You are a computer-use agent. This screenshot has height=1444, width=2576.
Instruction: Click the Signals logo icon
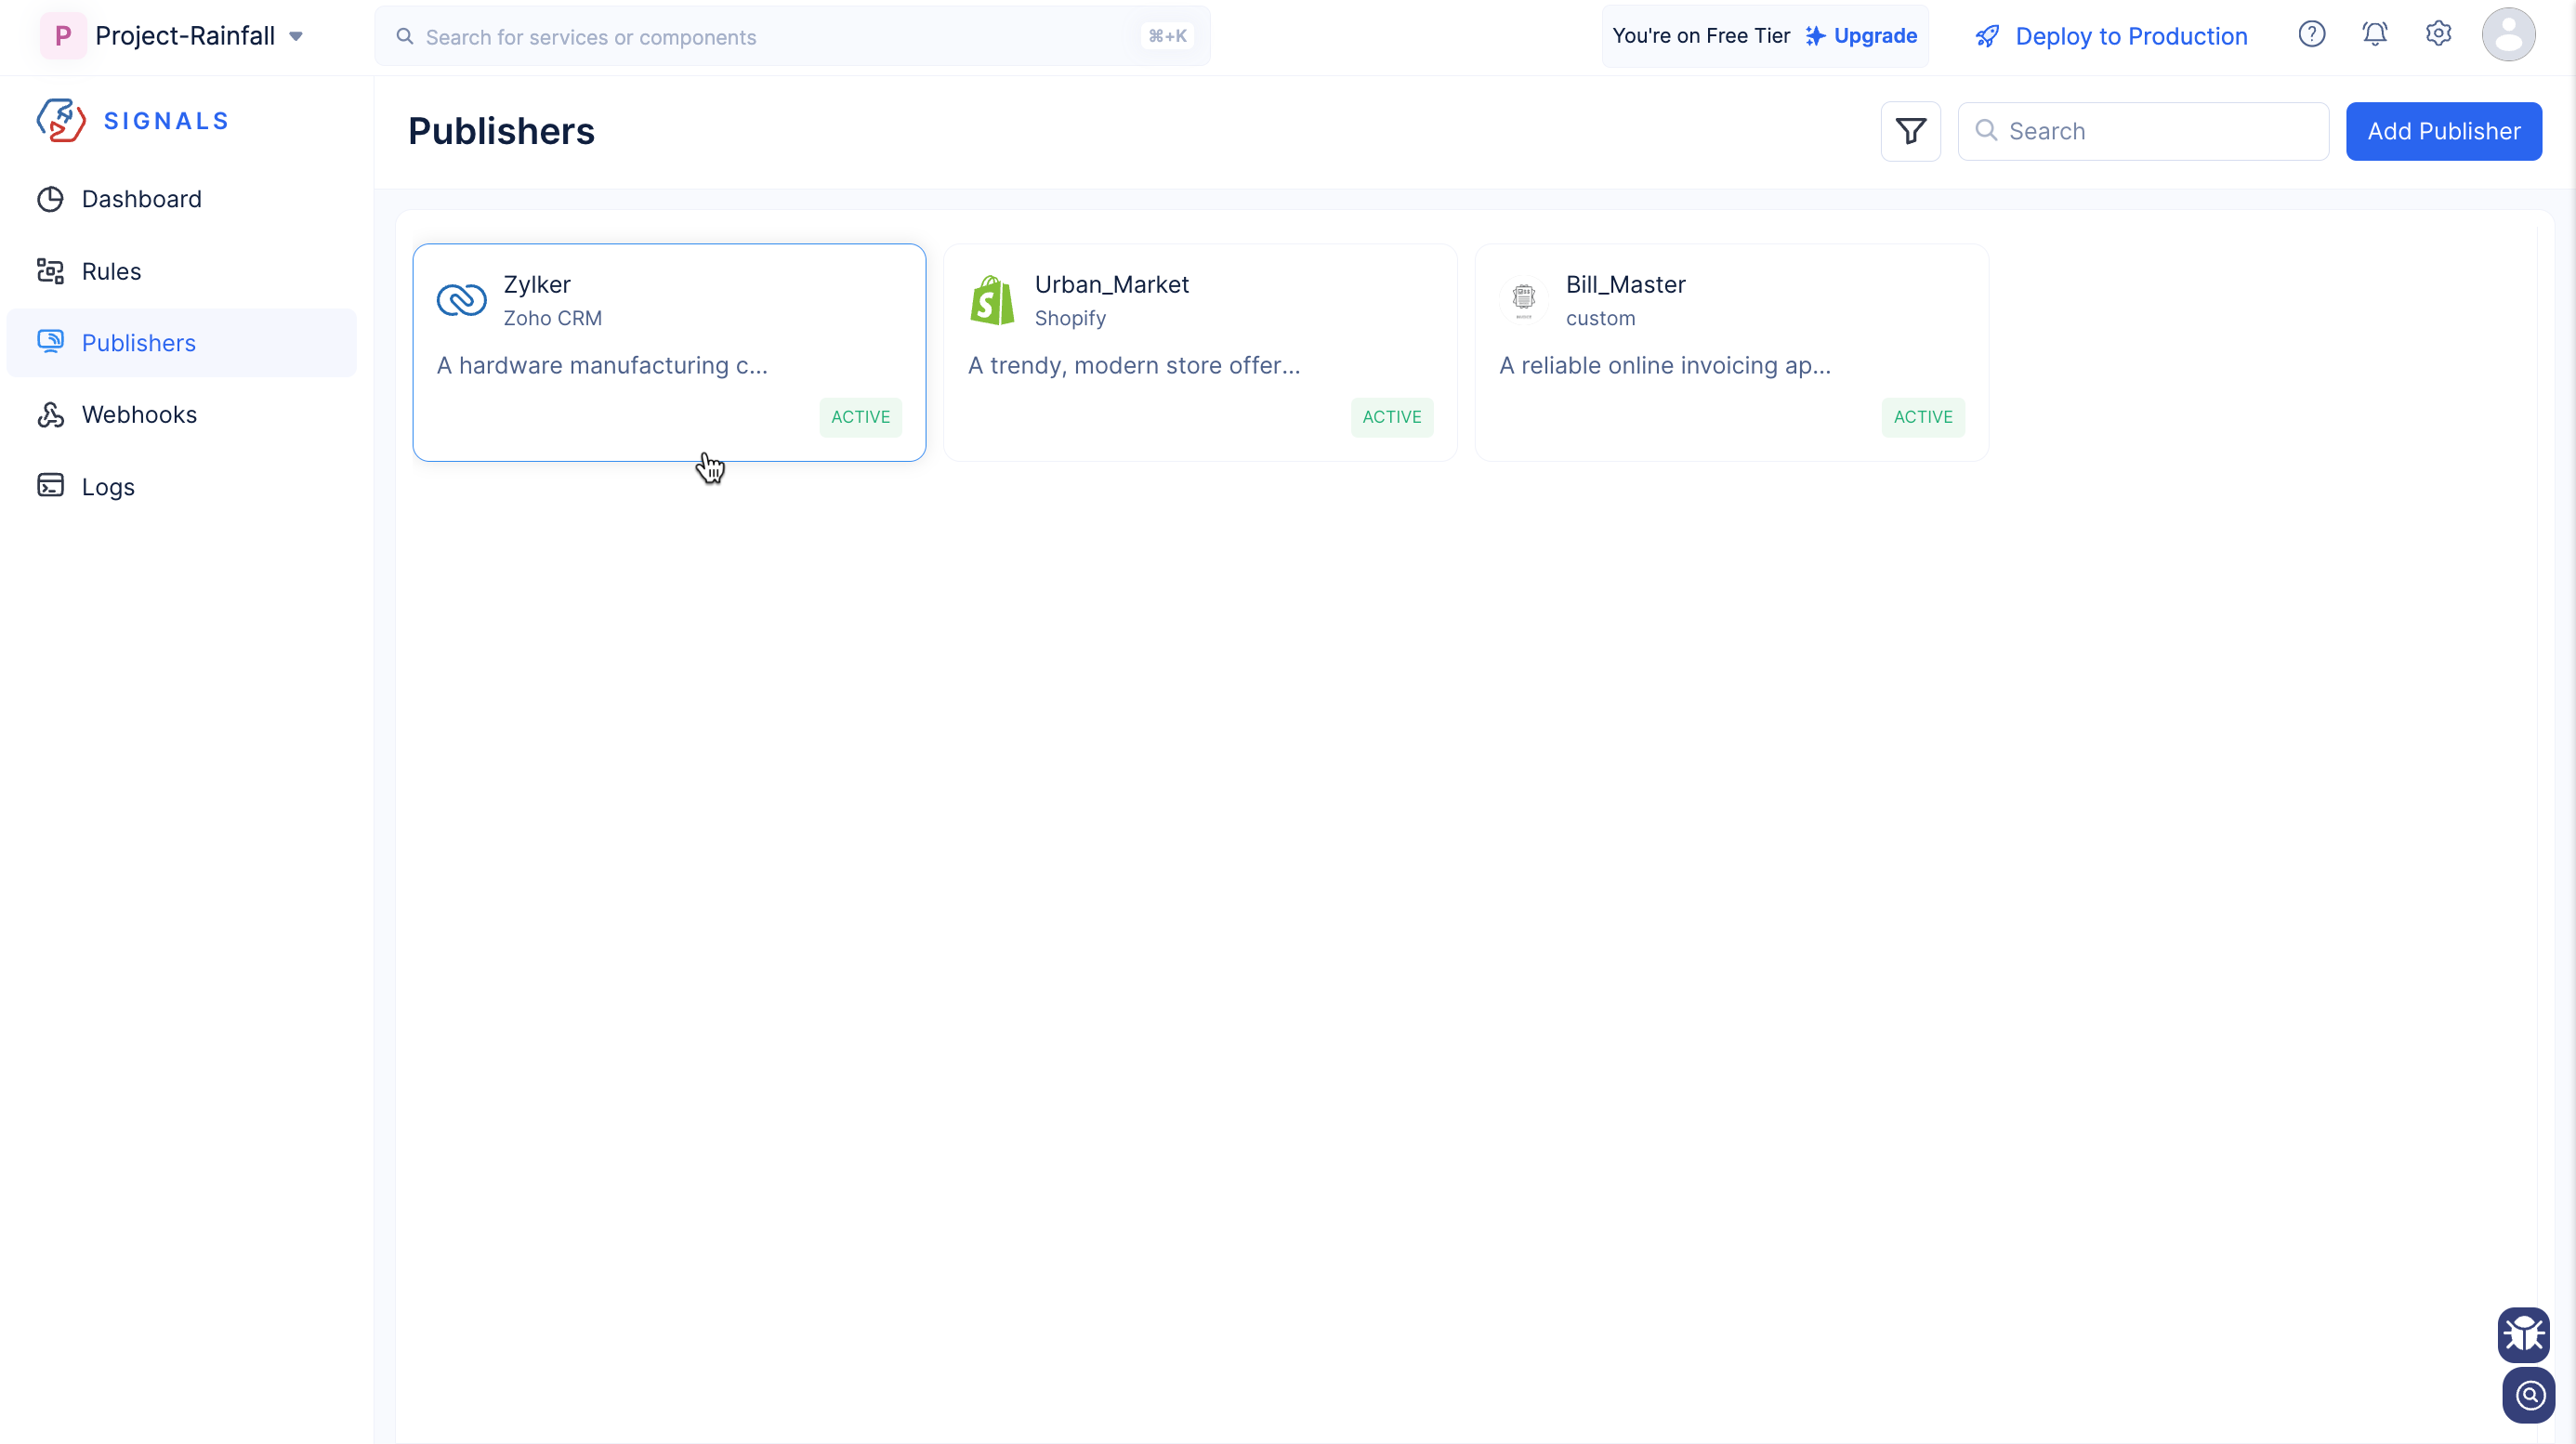pos(61,121)
